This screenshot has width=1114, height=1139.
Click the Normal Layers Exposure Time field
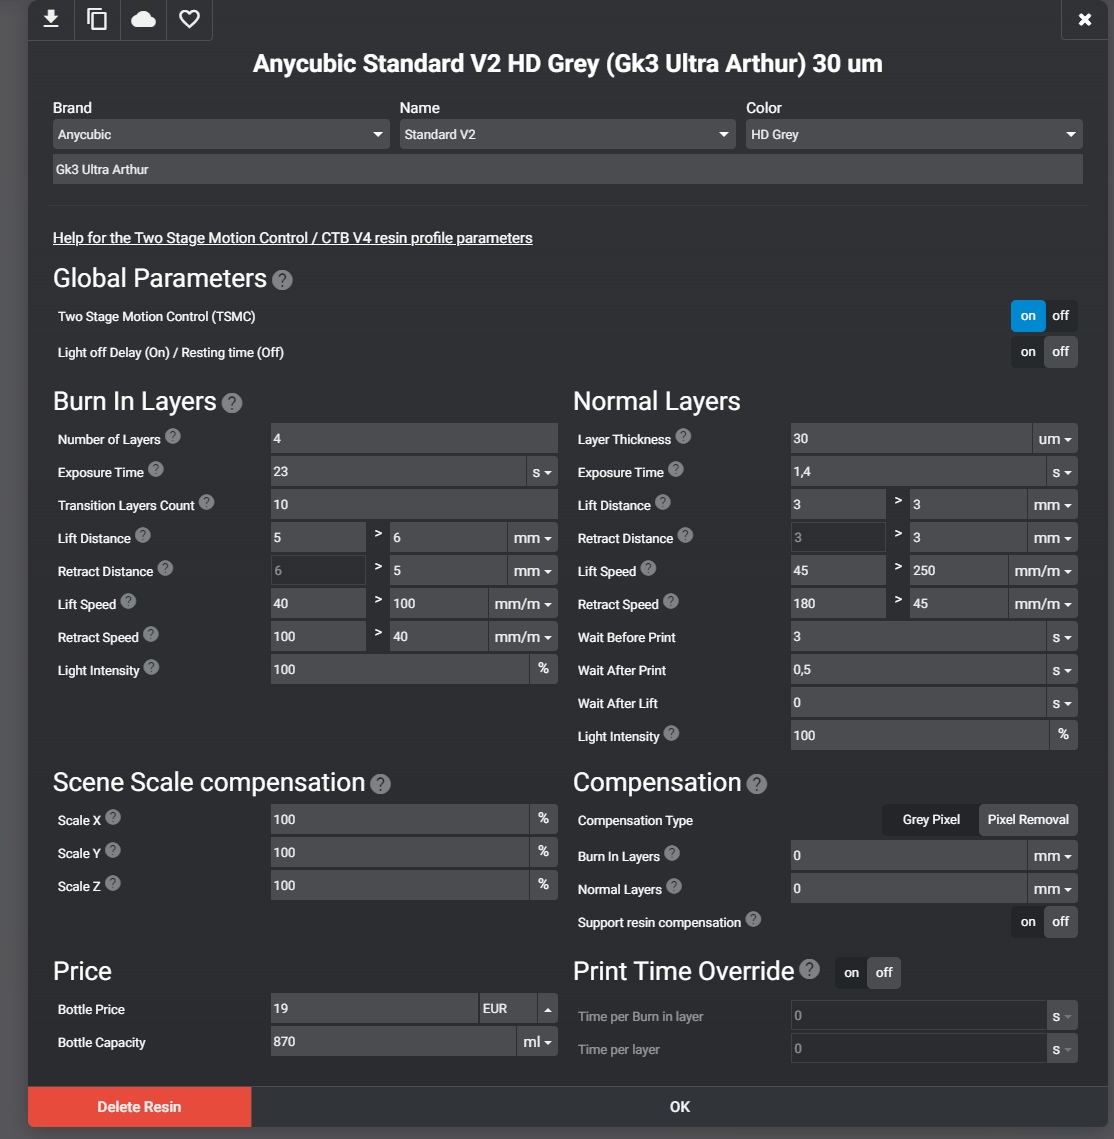(x=917, y=472)
